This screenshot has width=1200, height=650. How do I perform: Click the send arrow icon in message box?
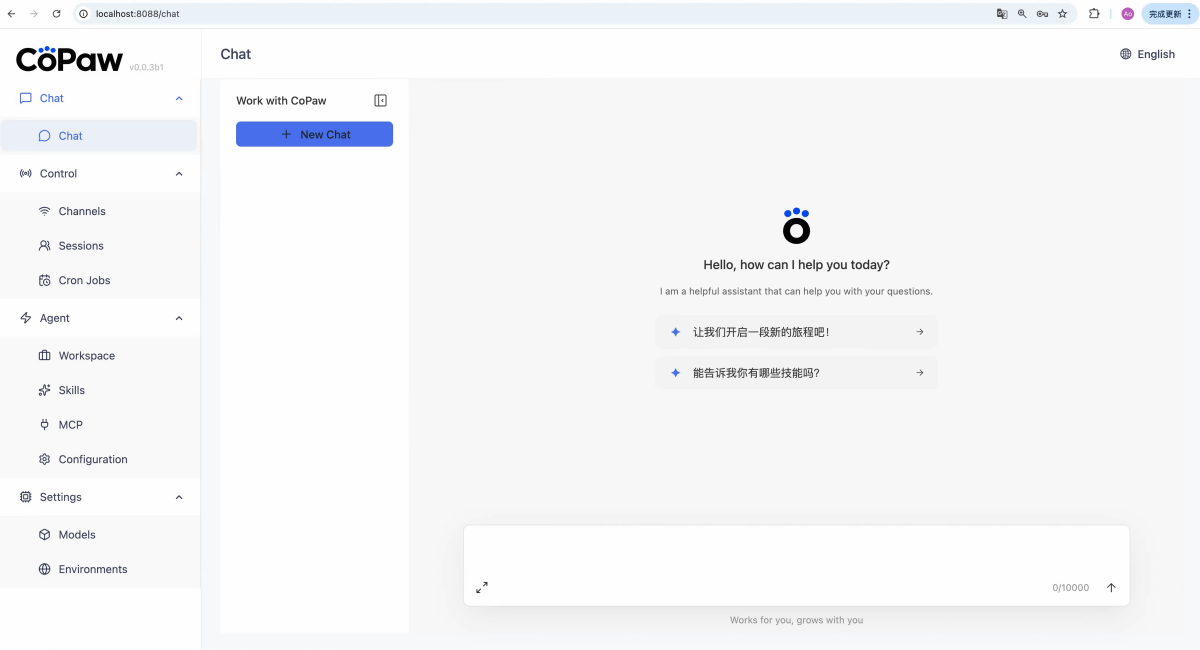tap(1111, 588)
